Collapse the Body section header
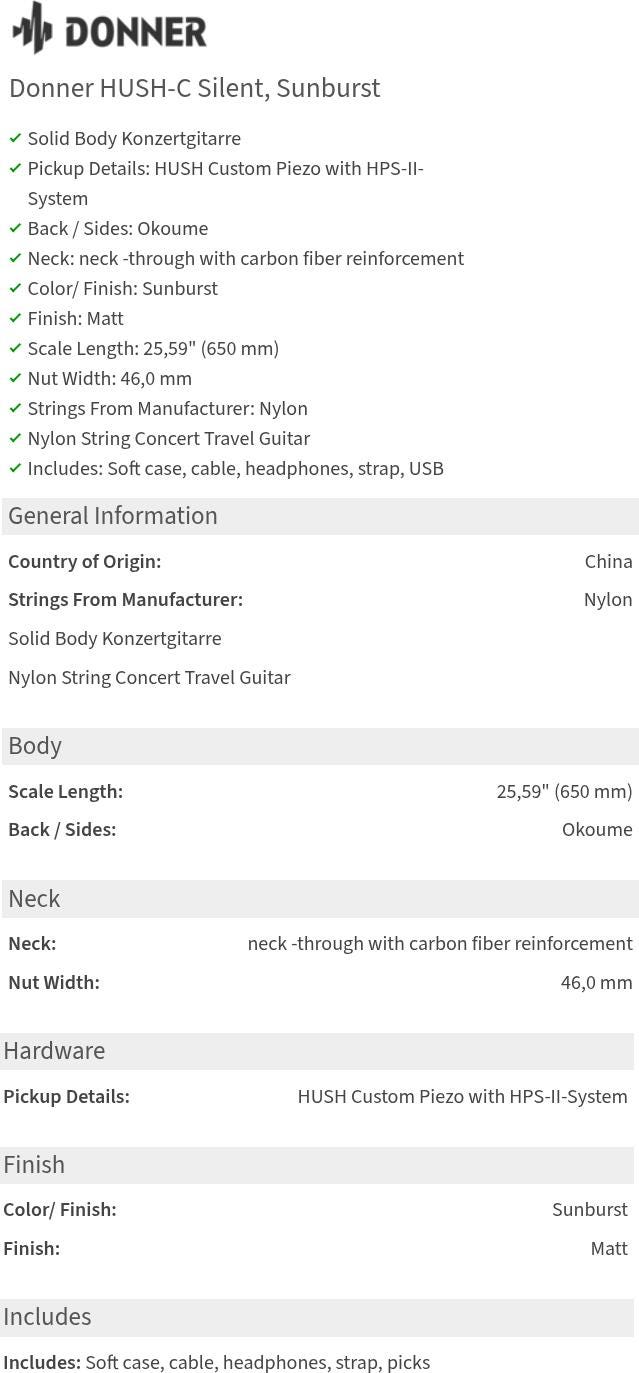Screen dimensions: 639x1373 pos(320,746)
